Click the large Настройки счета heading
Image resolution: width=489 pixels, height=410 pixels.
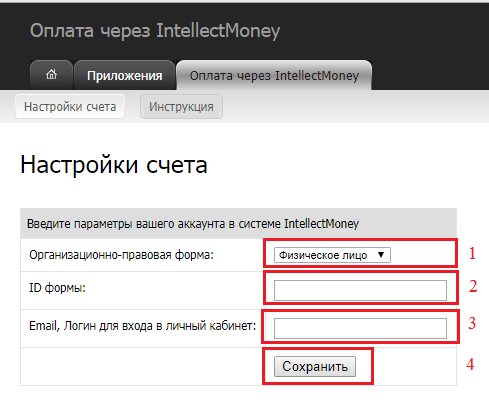(x=114, y=165)
